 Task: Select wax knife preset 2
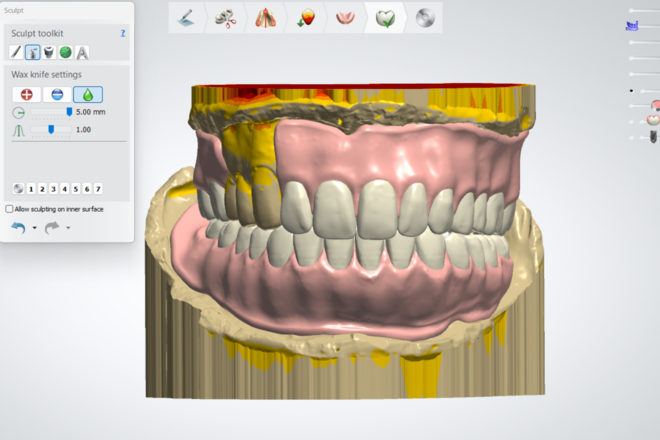tap(42, 189)
